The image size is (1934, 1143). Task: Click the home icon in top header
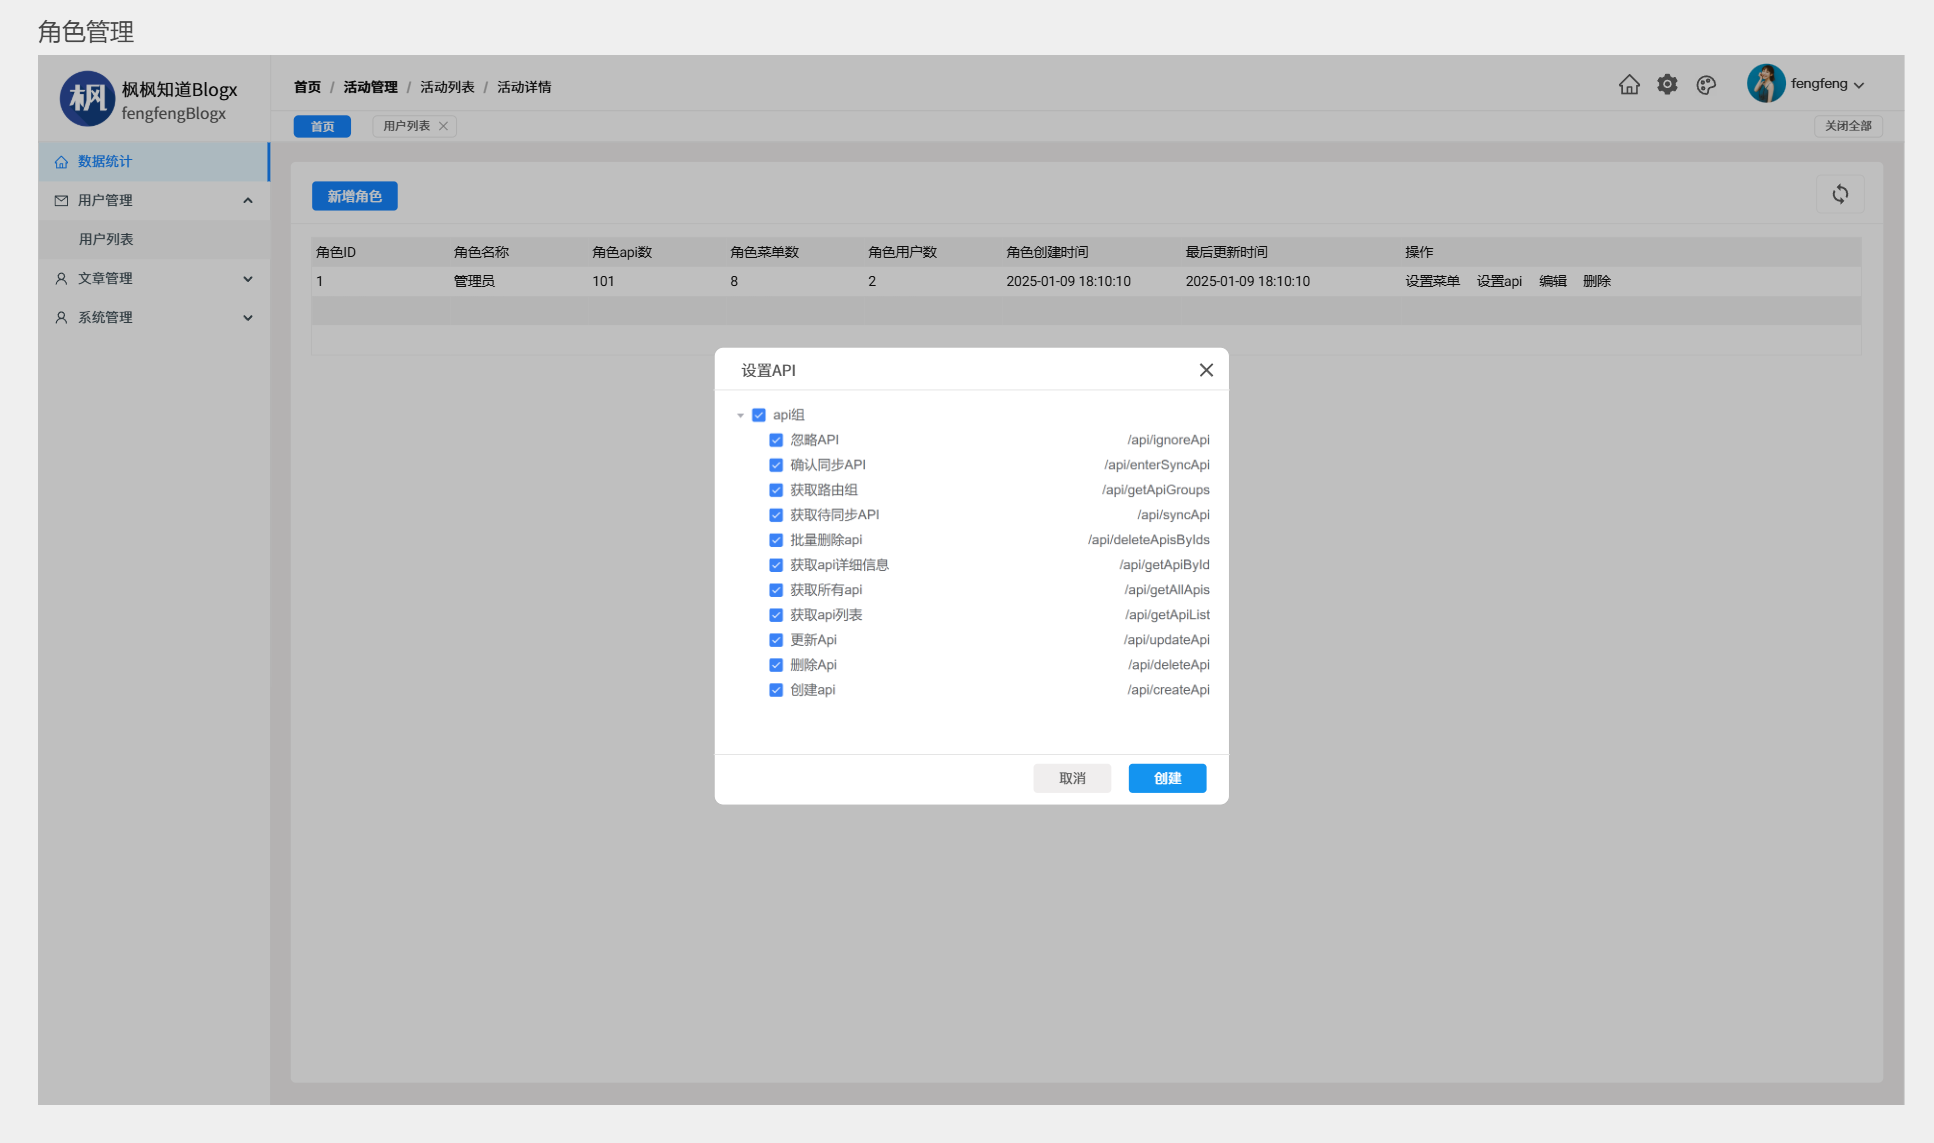[x=1629, y=85]
